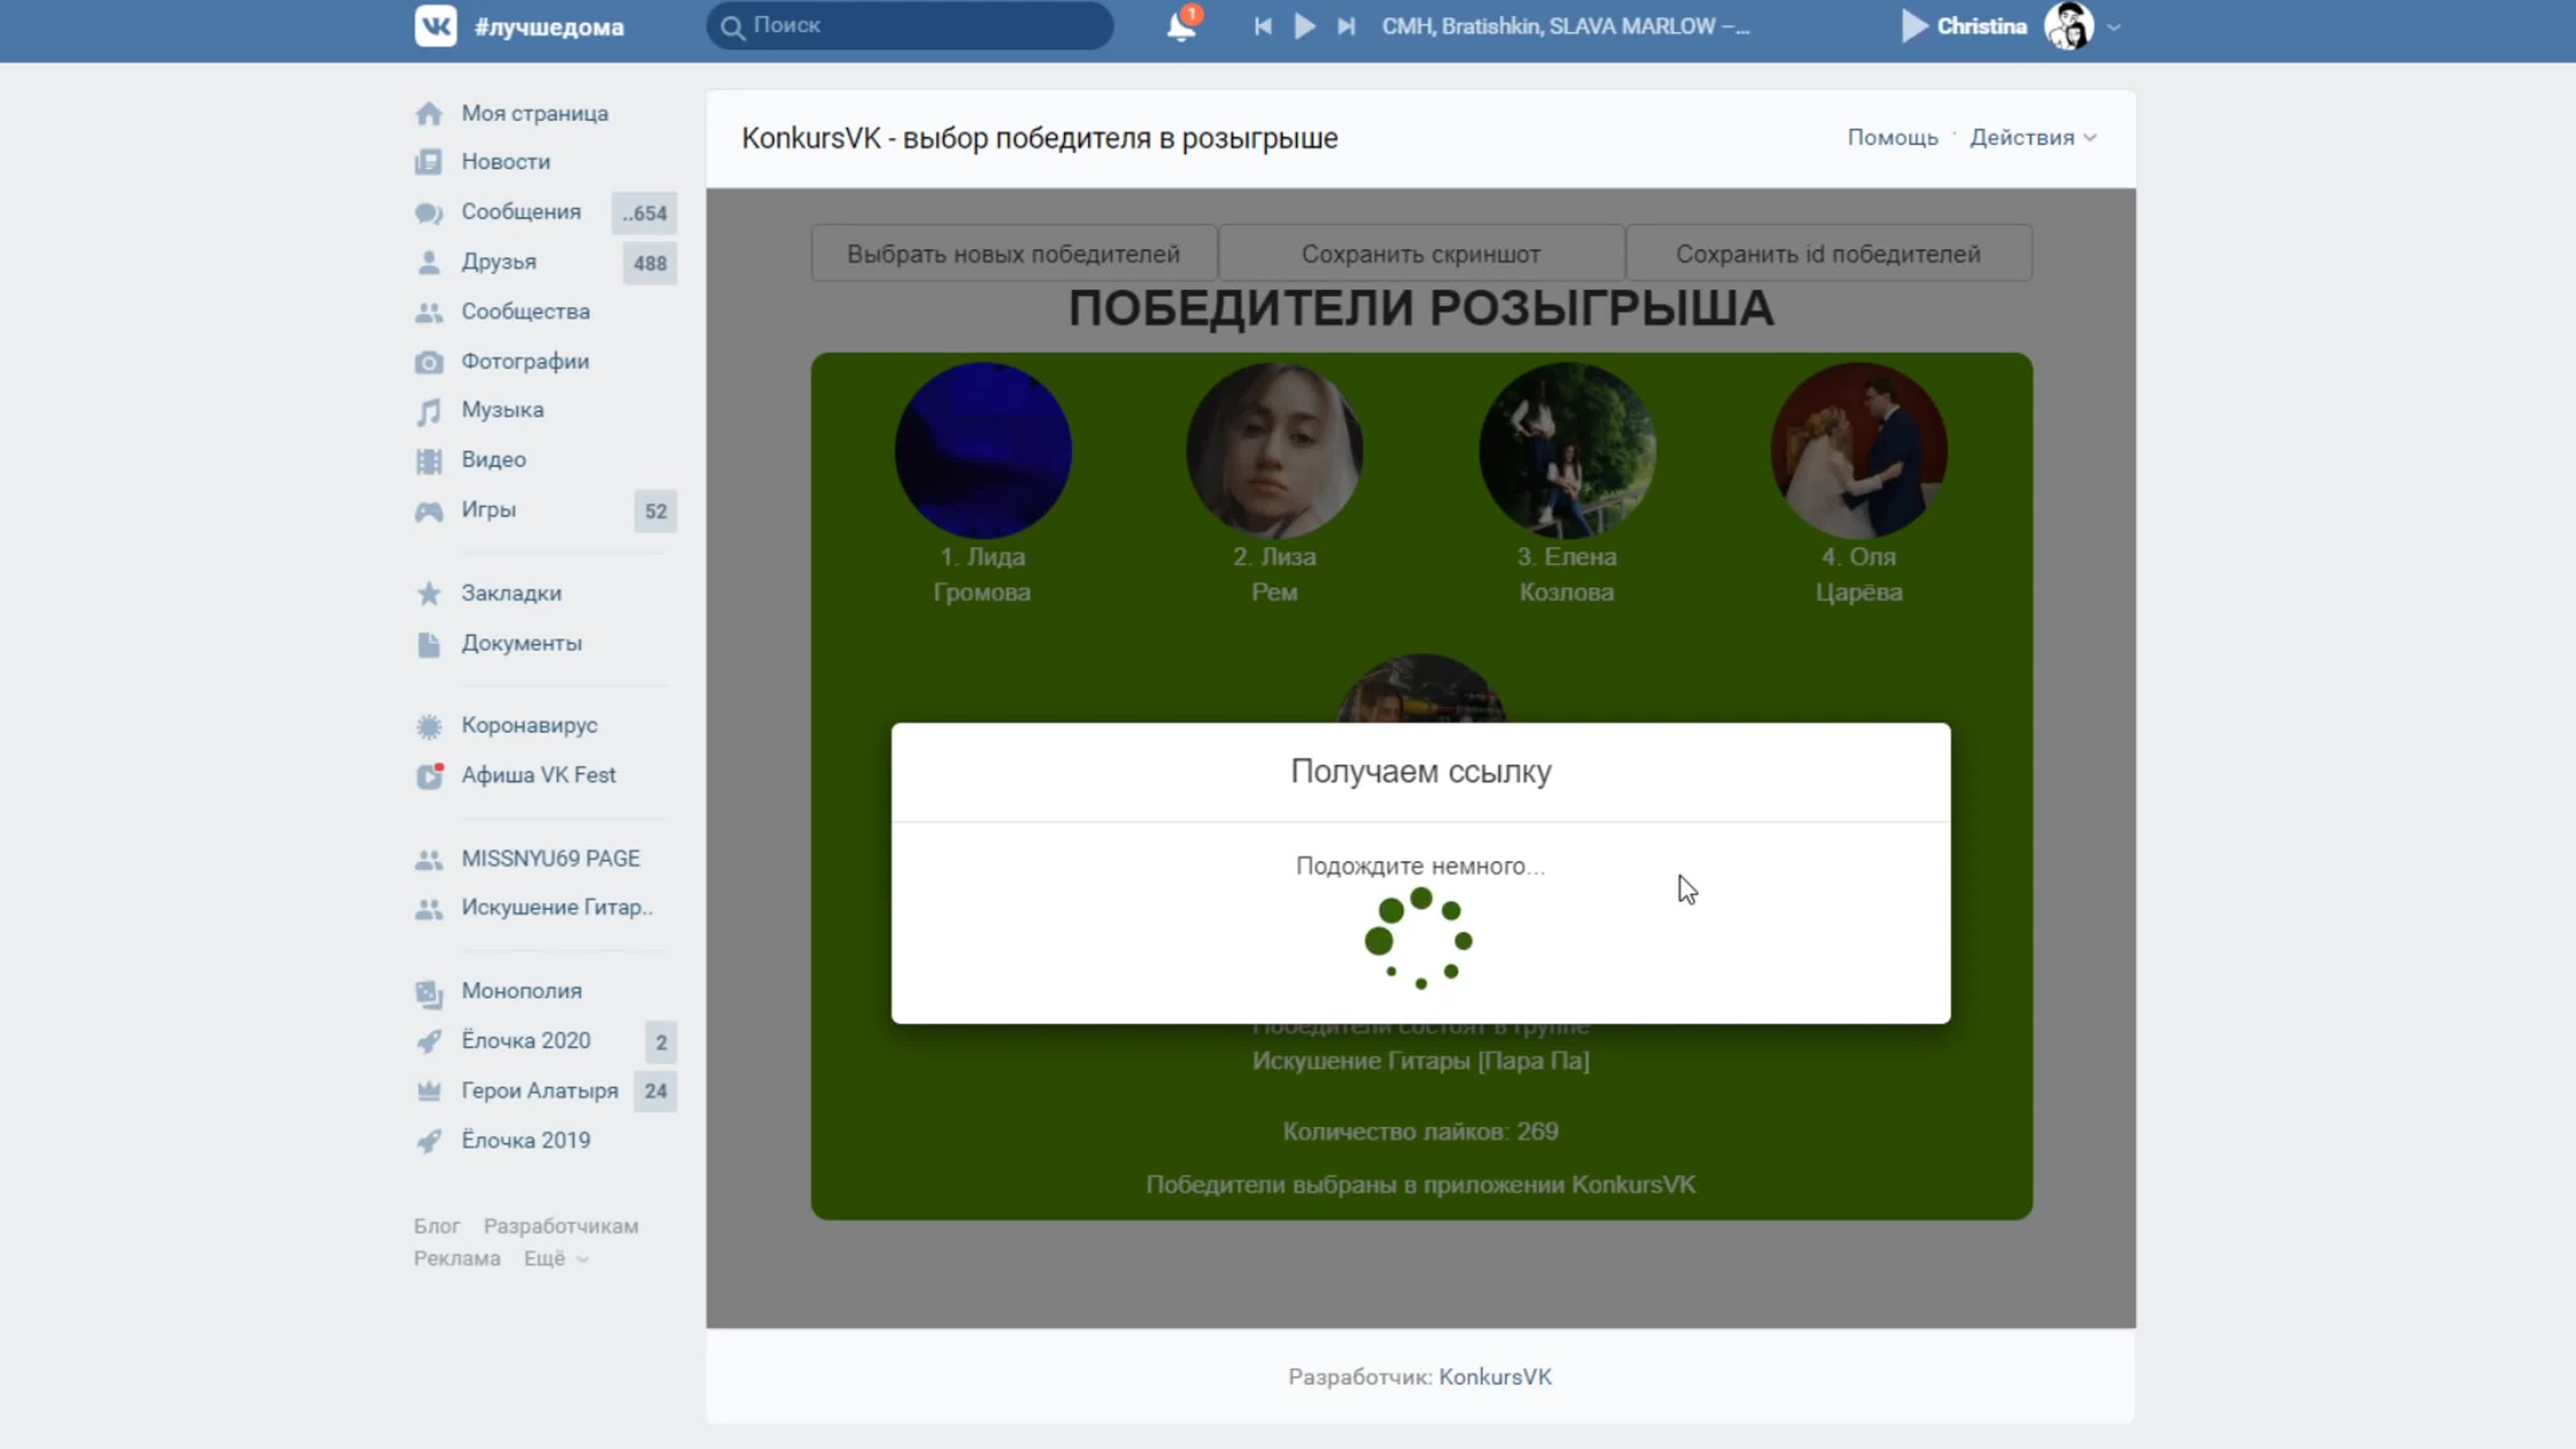Click Сохранить скриншот button

tap(1420, 254)
